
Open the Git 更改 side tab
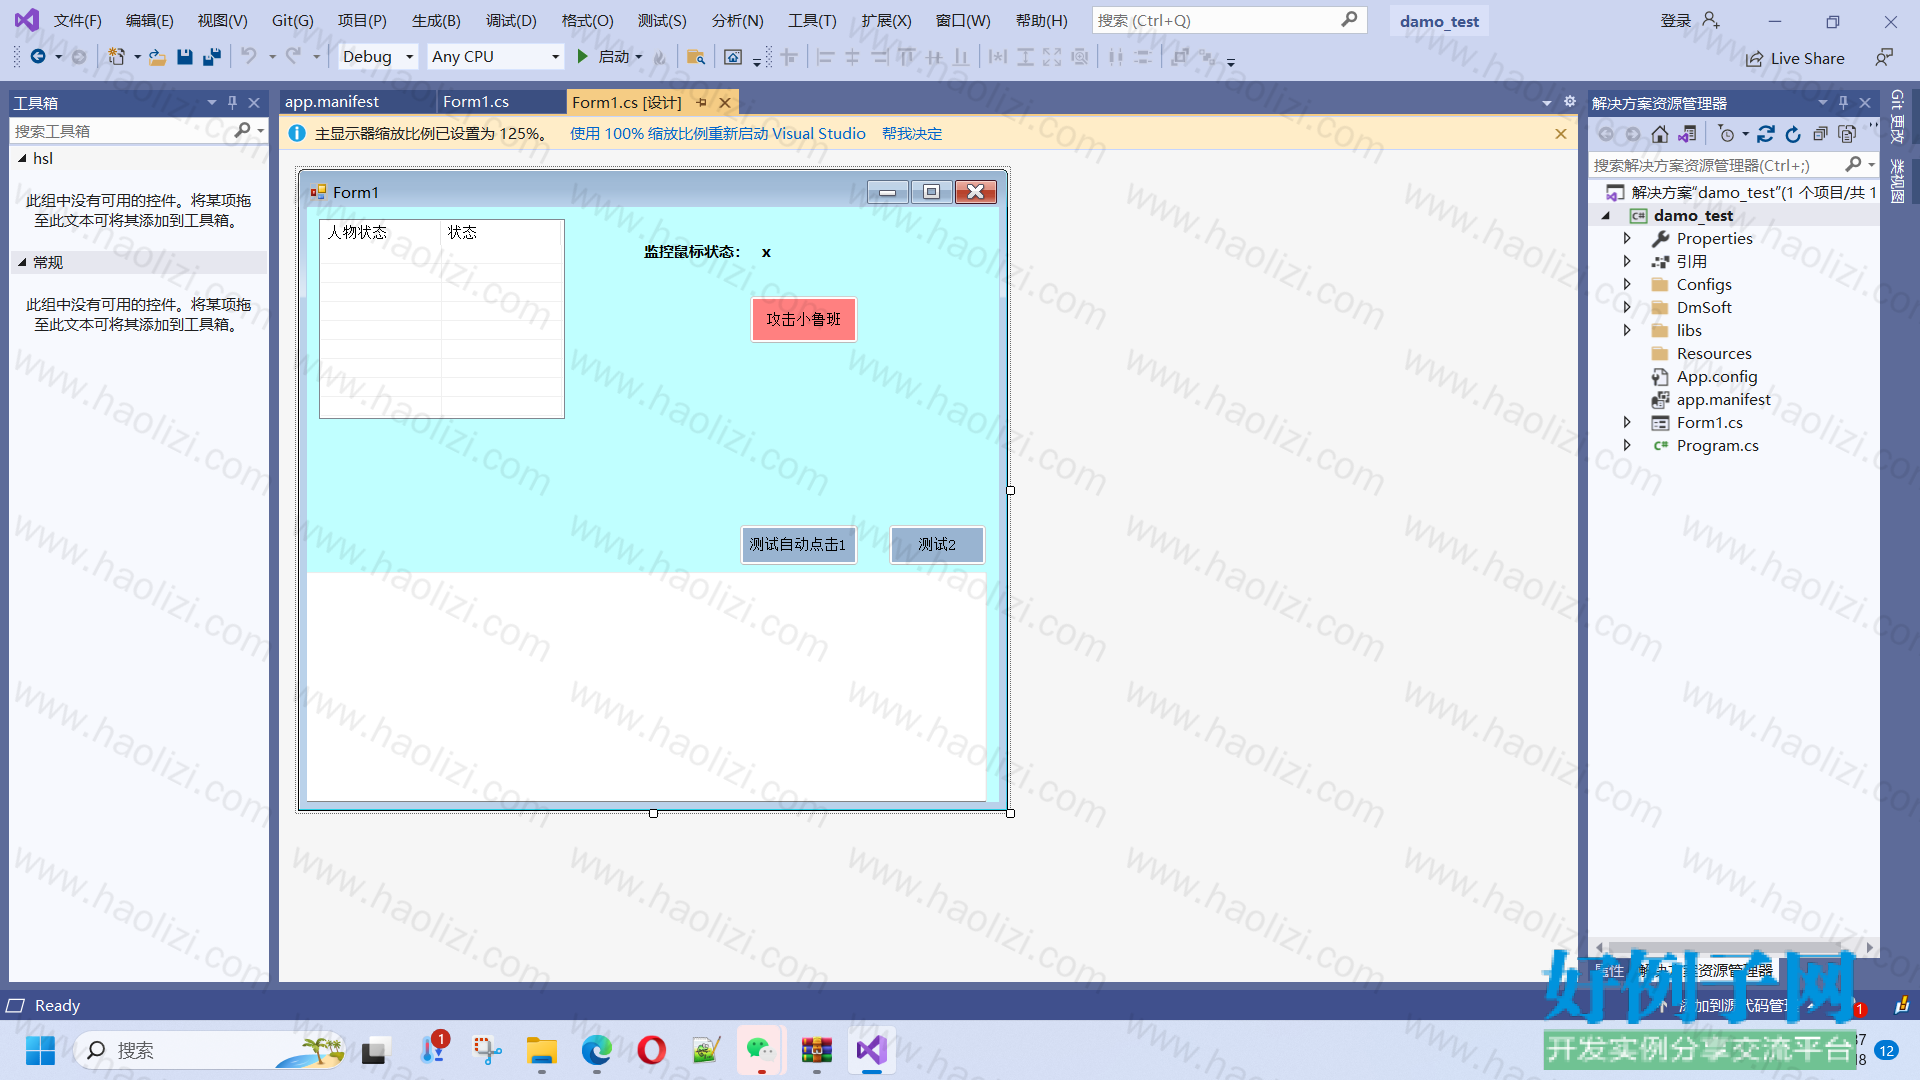[1896, 117]
